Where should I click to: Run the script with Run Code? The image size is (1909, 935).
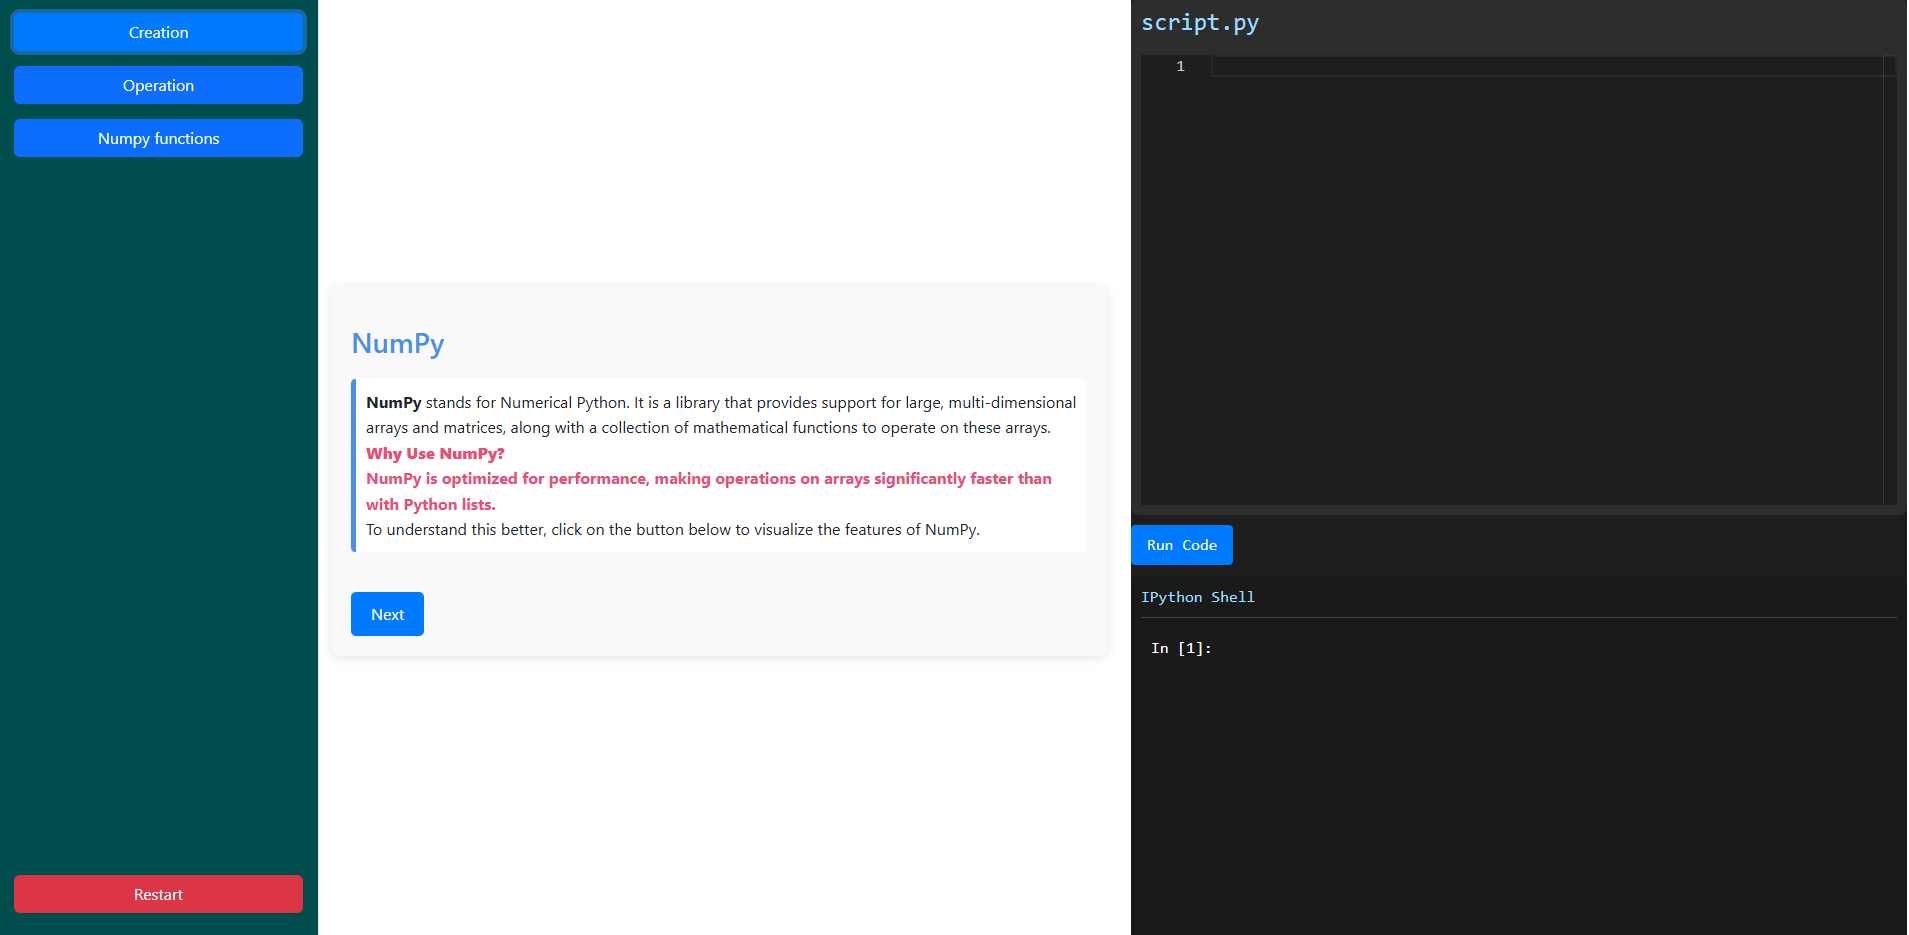1181,545
